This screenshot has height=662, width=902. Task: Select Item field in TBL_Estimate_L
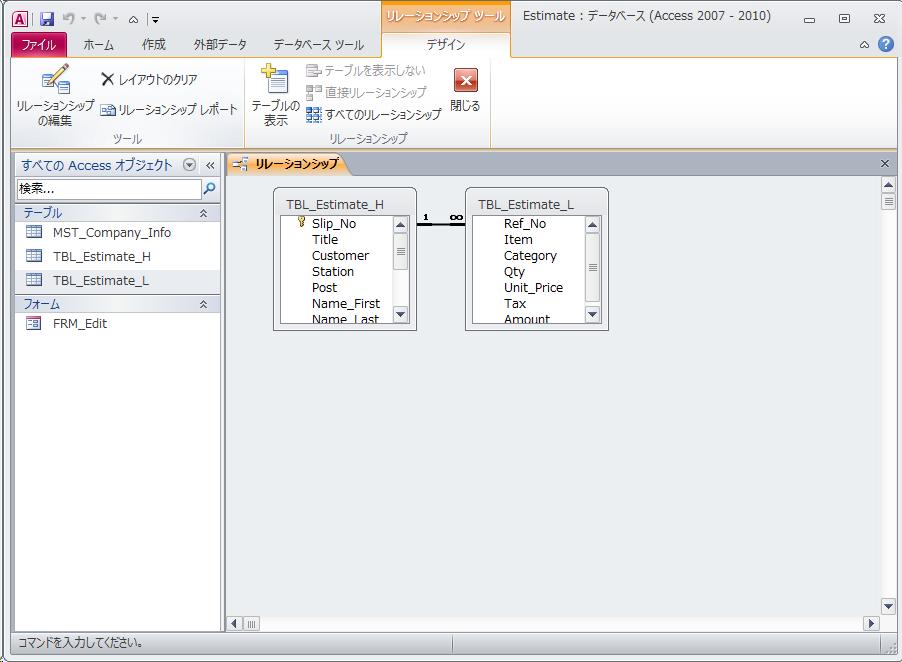pos(518,240)
